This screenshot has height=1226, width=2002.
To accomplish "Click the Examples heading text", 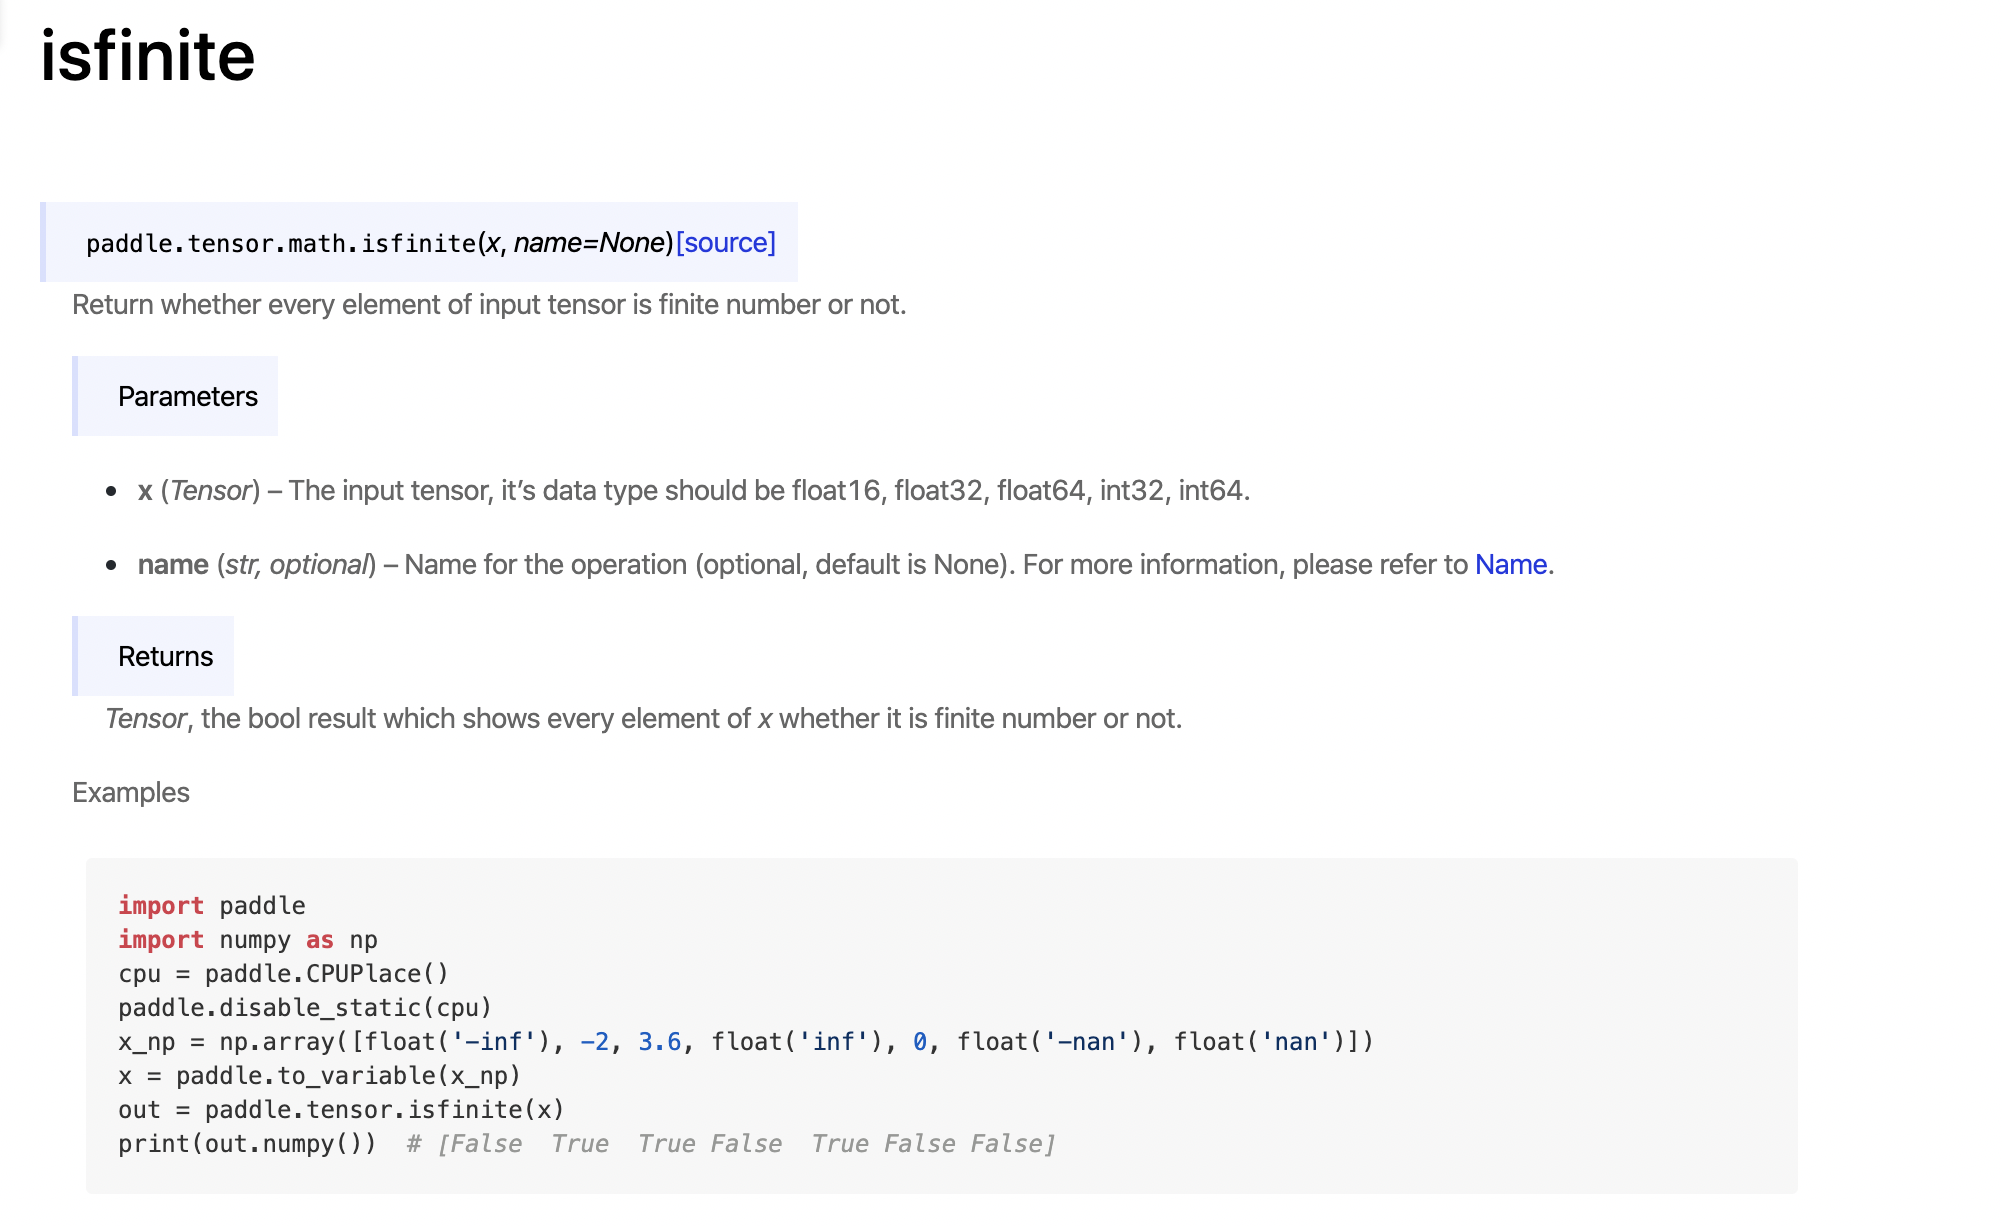I will click(131, 793).
